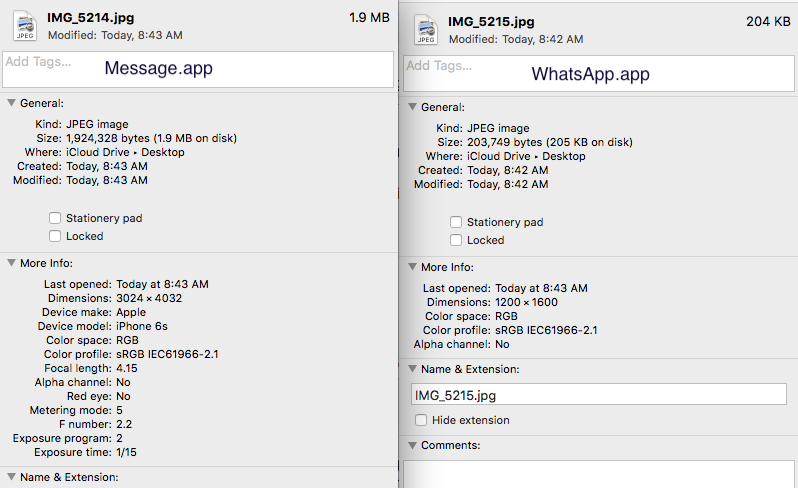This screenshot has width=798, height=488.
Task: Tick Hide extension for IMG_5215.jpg
Action: point(421,420)
